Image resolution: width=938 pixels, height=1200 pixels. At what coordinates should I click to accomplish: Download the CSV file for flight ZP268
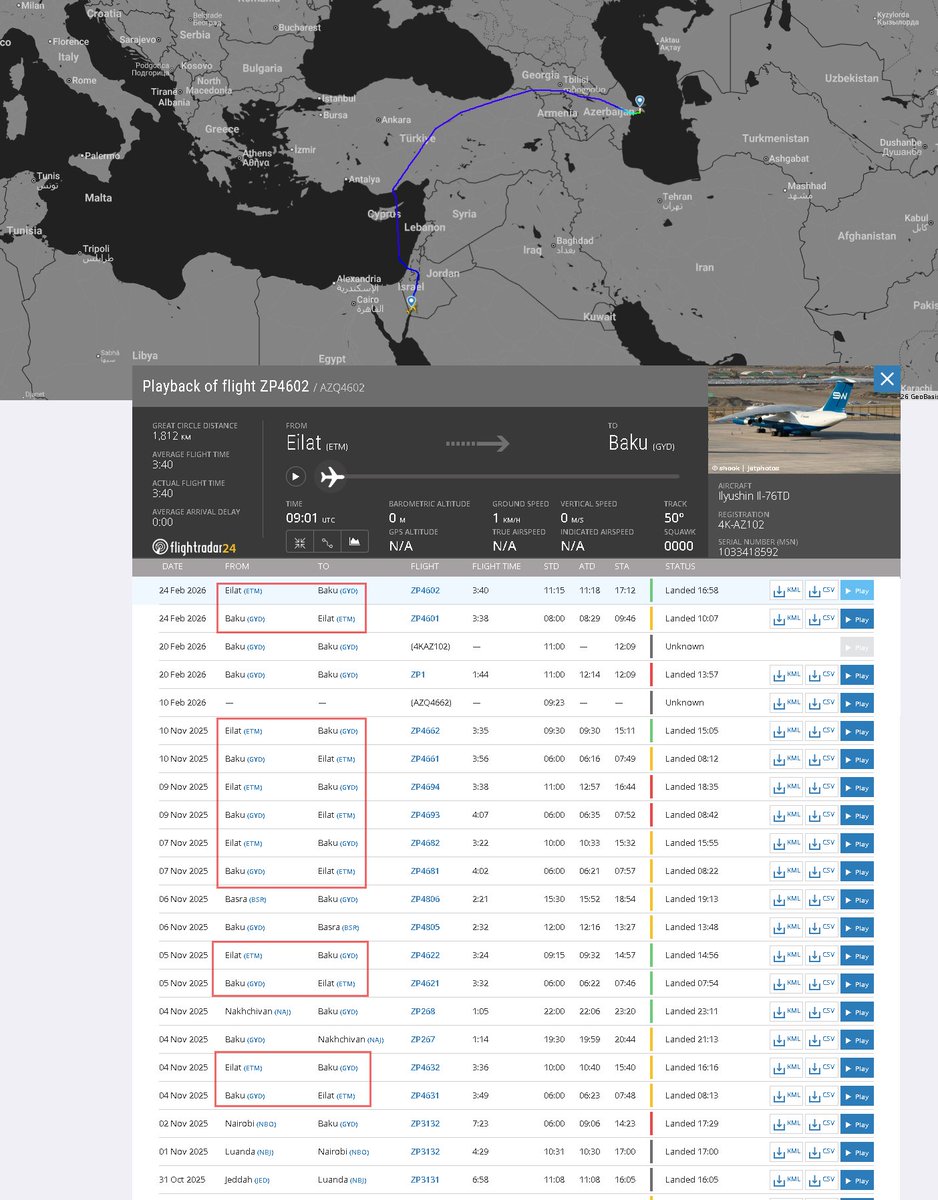pyautogui.click(x=821, y=1011)
